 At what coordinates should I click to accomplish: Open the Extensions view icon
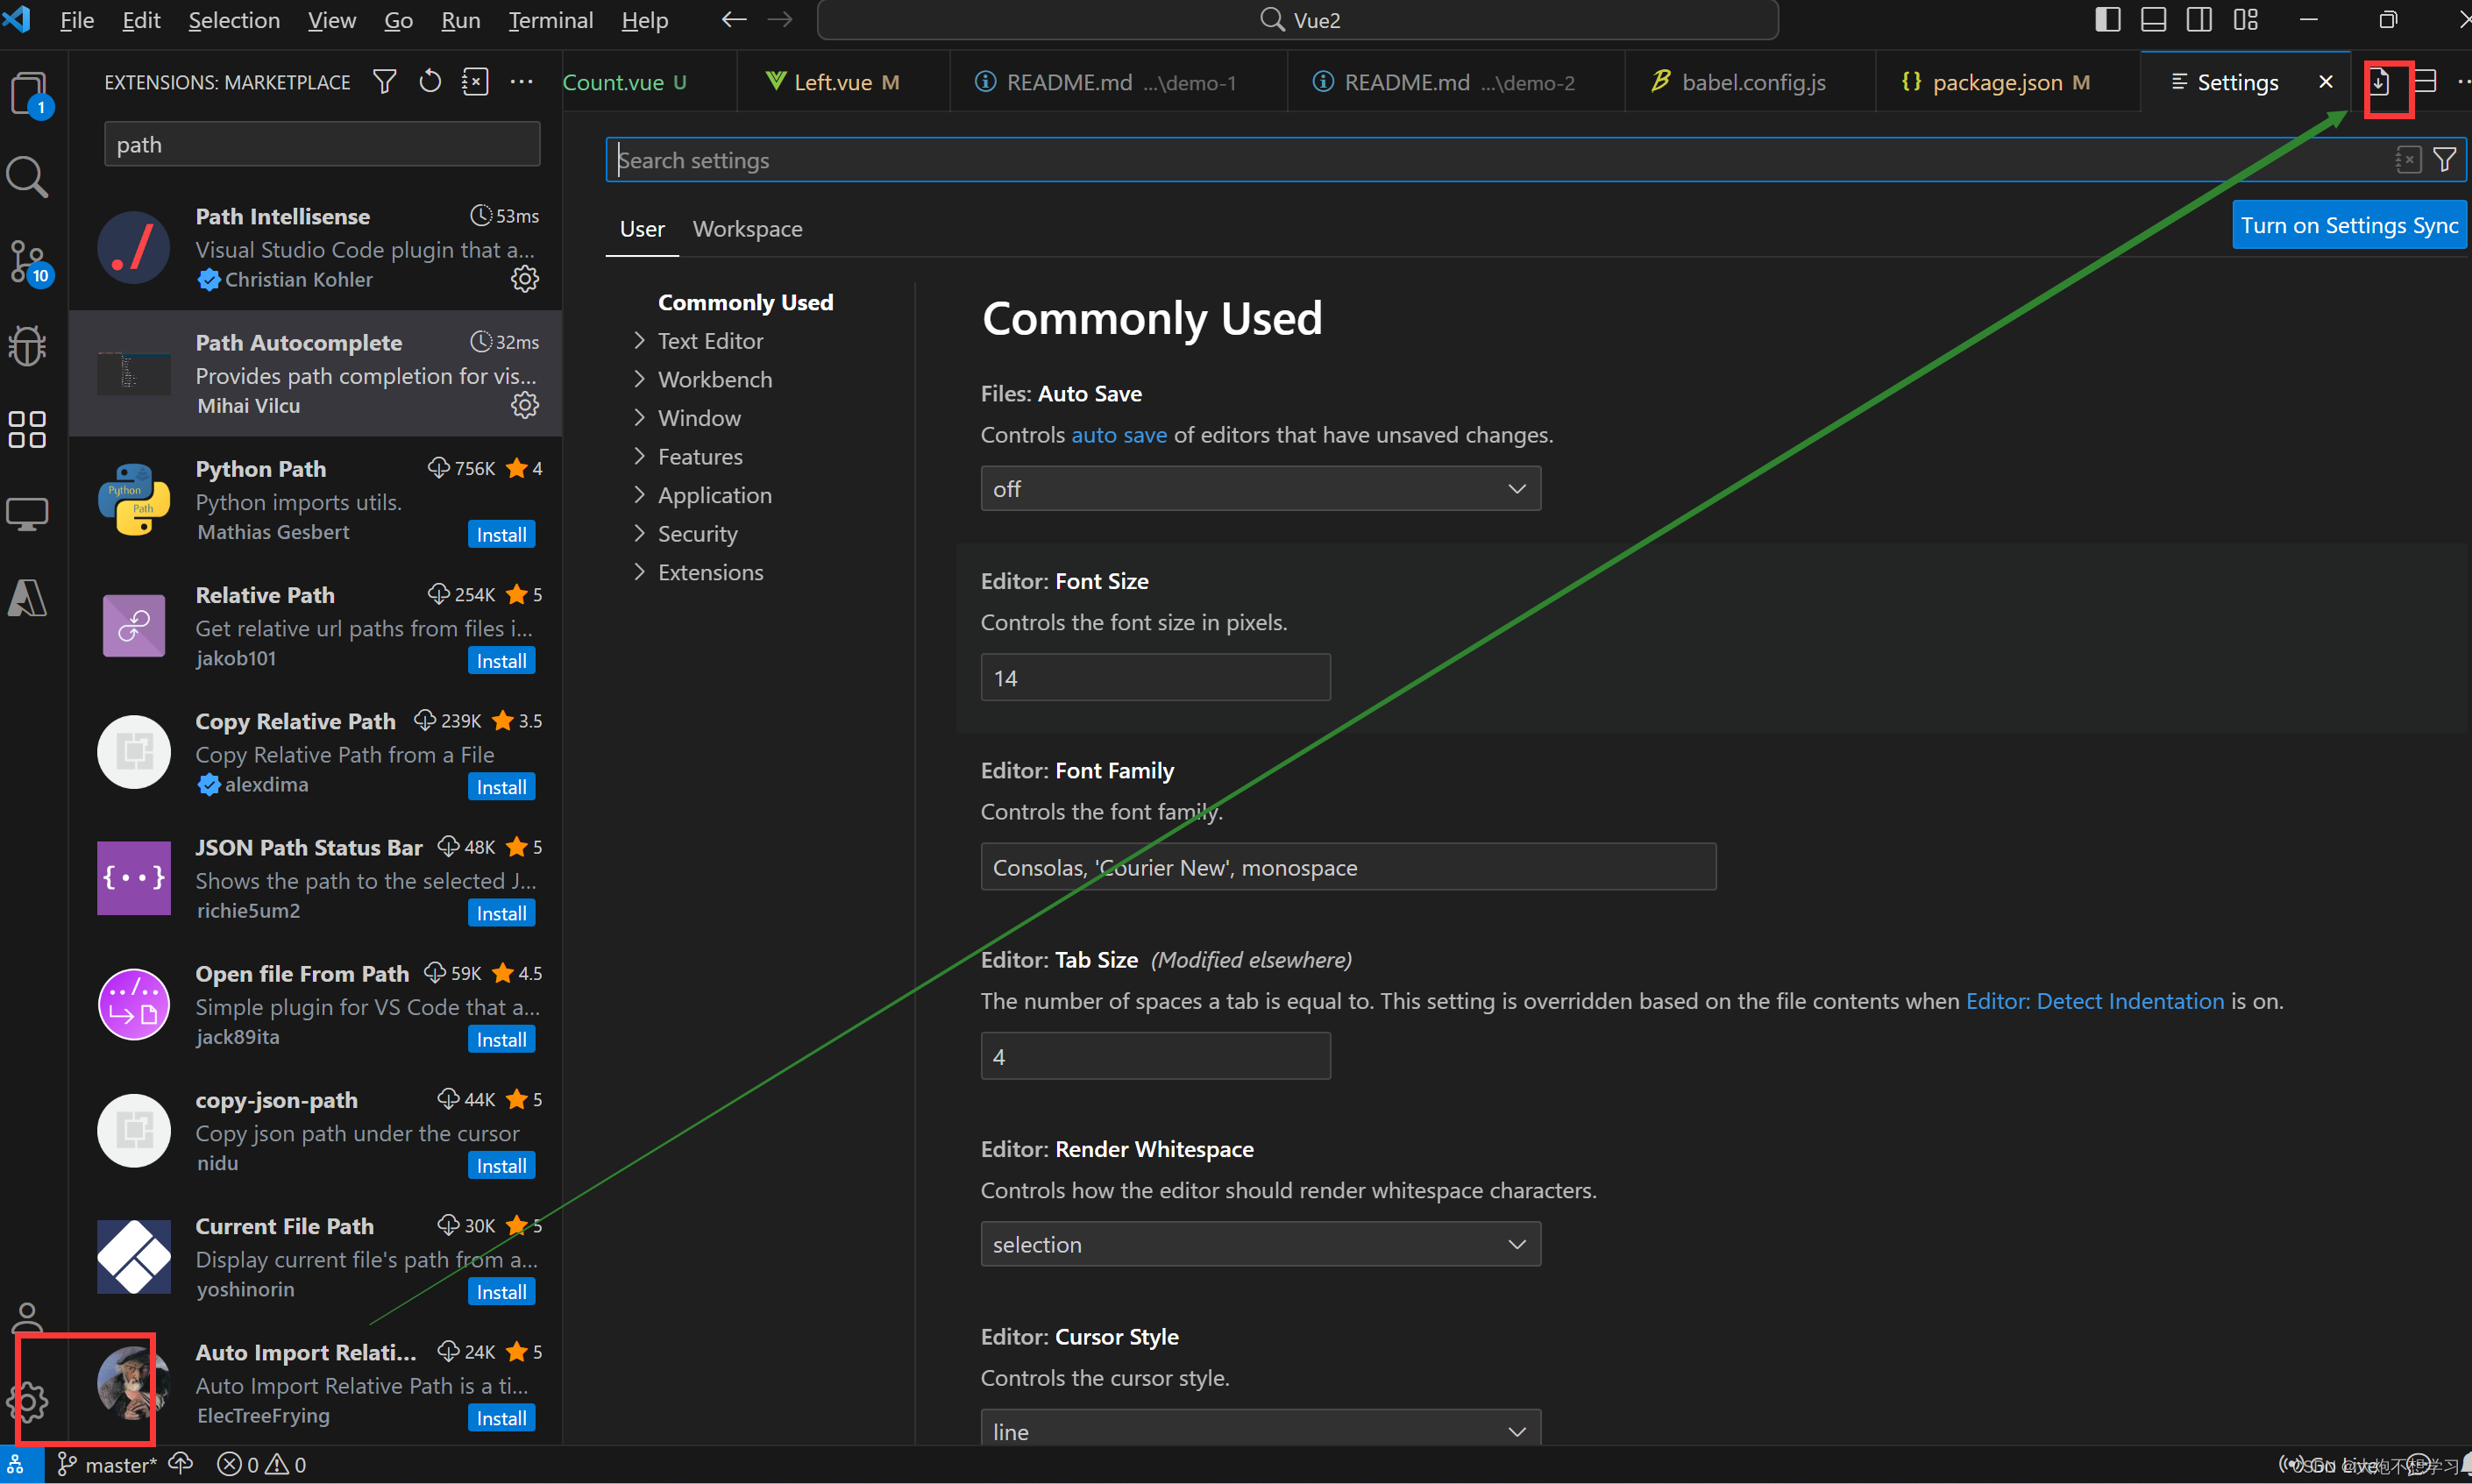coord(27,430)
